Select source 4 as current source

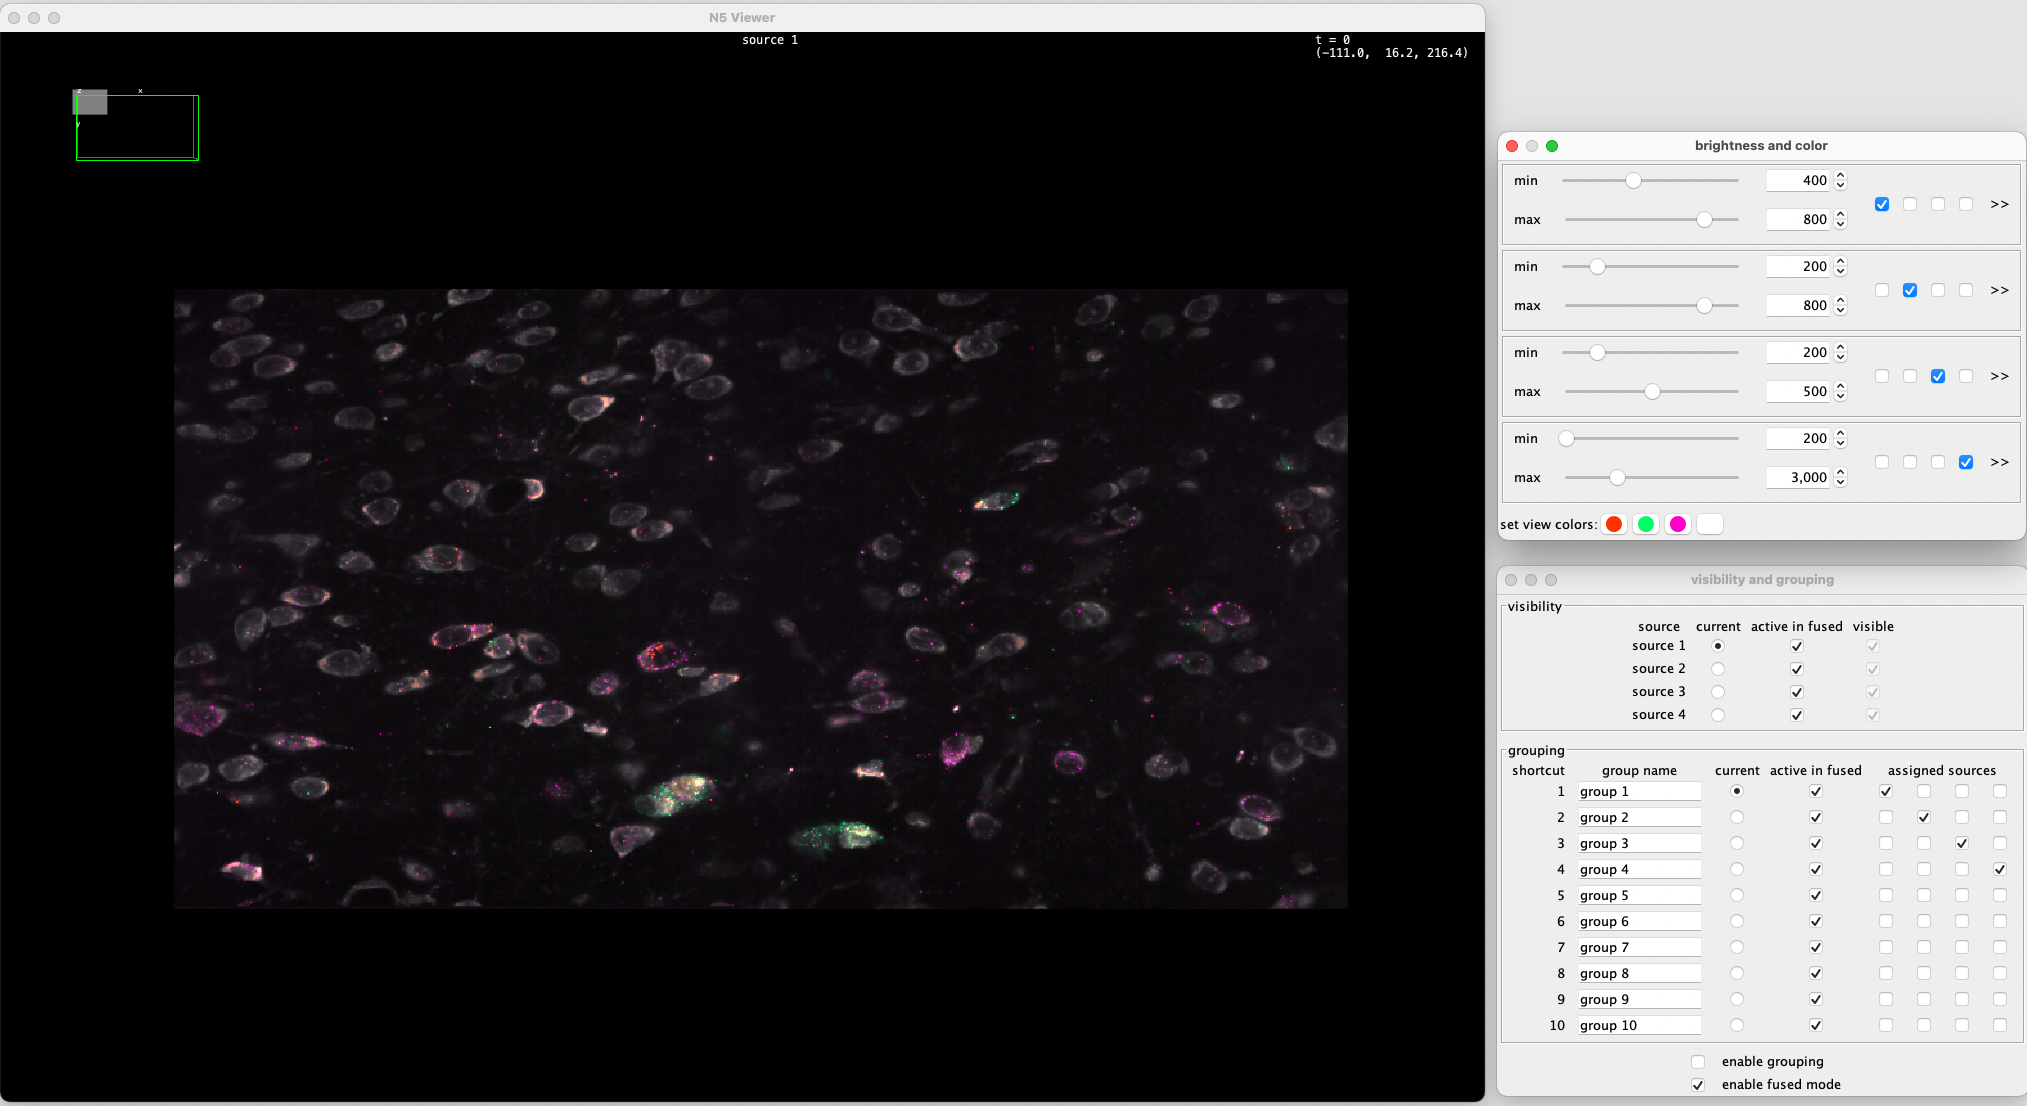[x=1718, y=715]
